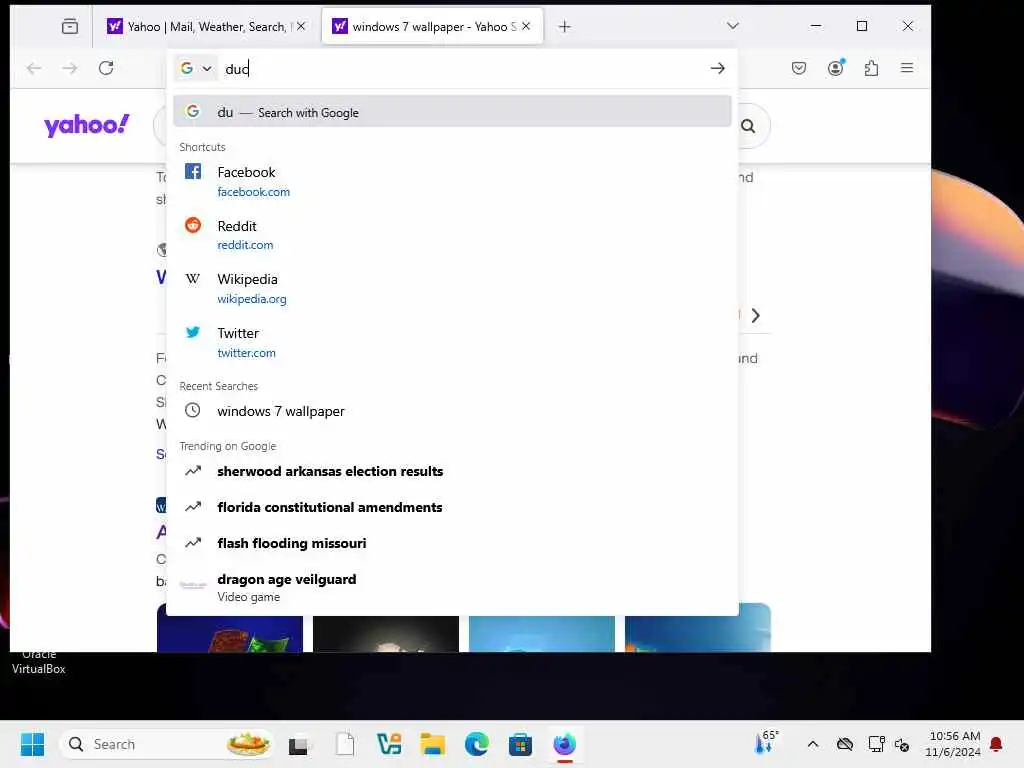Image resolution: width=1024 pixels, height=768 pixels.
Task: Open the Wikipedia shortcut
Action: [452, 288]
